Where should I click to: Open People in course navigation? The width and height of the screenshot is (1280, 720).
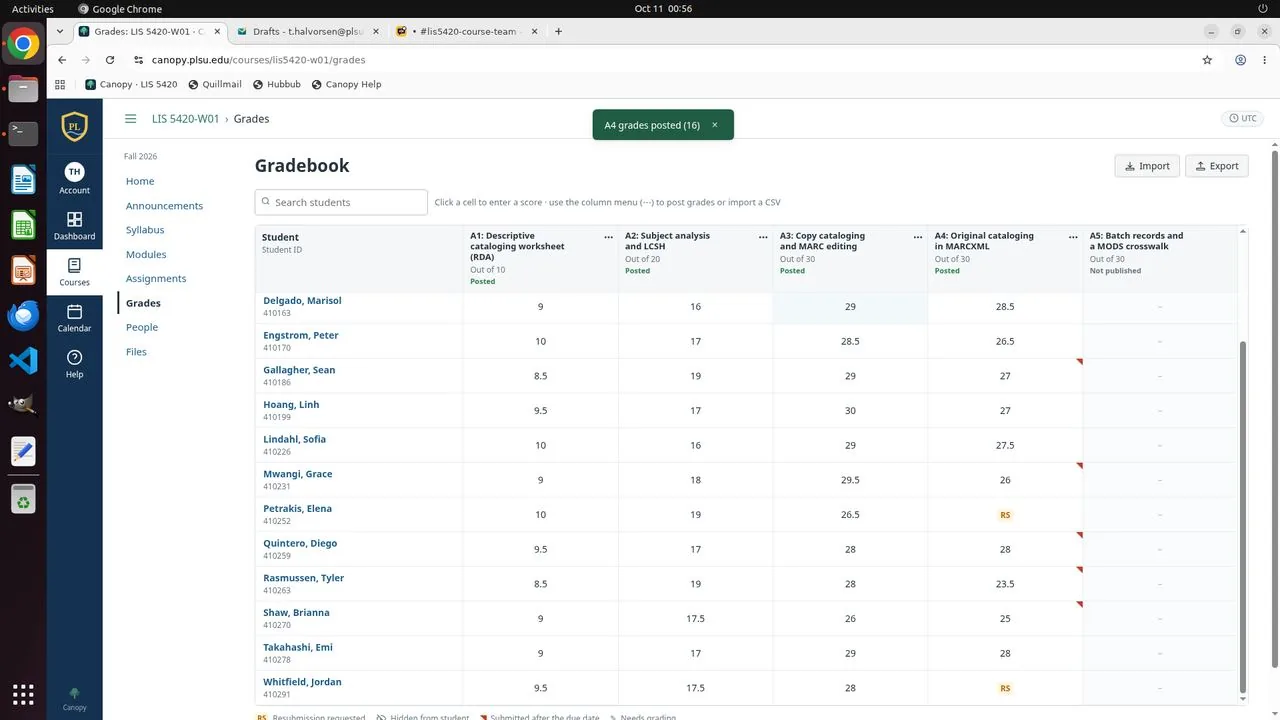pyautogui.click(x=142, y=327)
